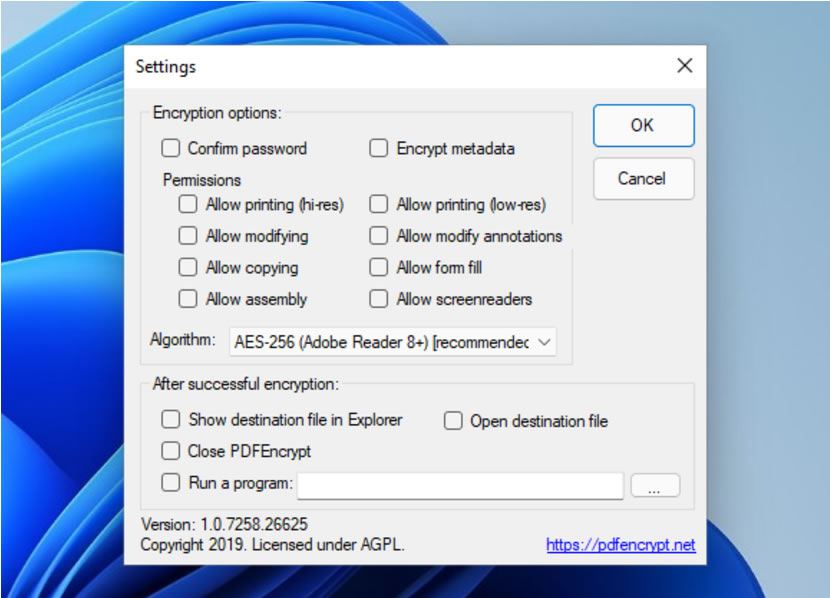The image size is (830, 598).
Task: Check the Allow assembly box
Action: point(188,298)
